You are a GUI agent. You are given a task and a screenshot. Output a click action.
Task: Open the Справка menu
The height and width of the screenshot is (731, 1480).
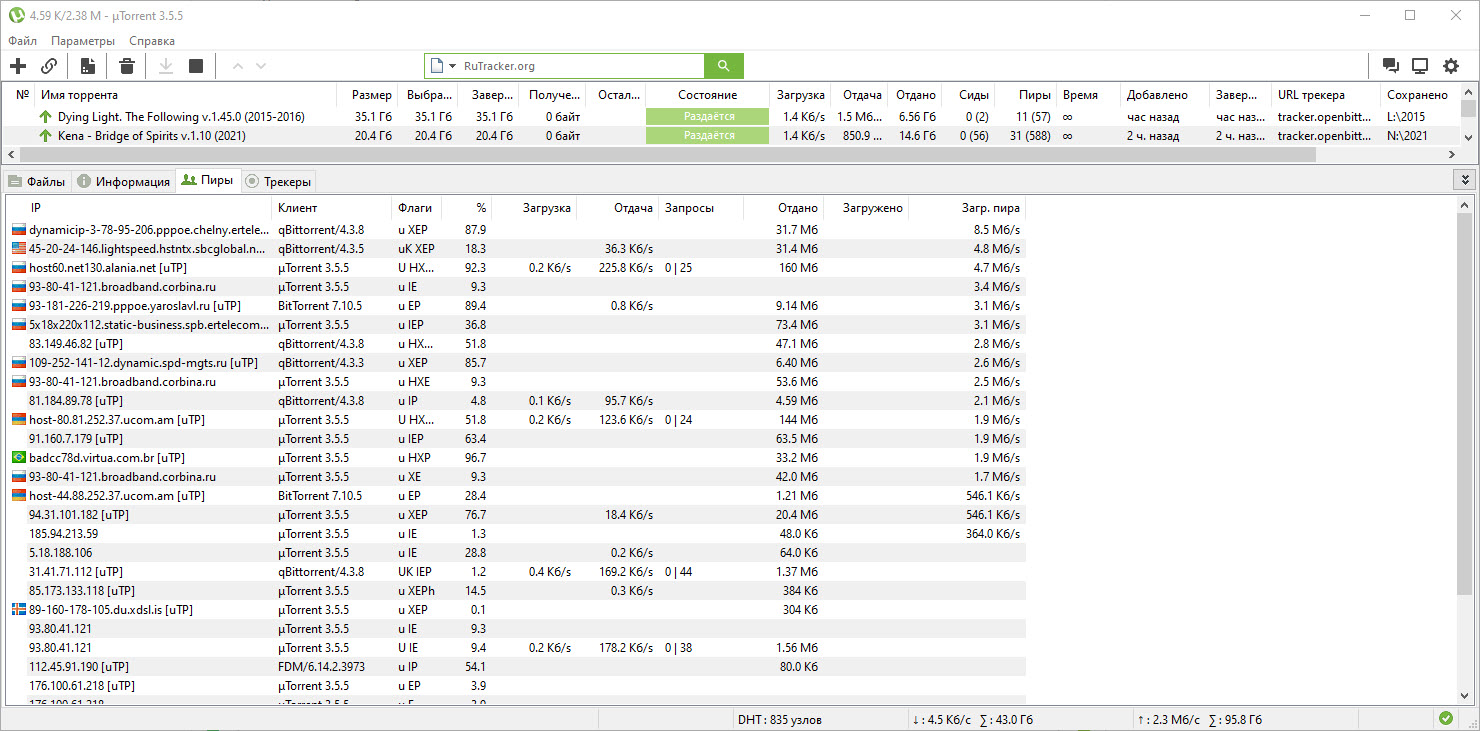tap(152, 41)
